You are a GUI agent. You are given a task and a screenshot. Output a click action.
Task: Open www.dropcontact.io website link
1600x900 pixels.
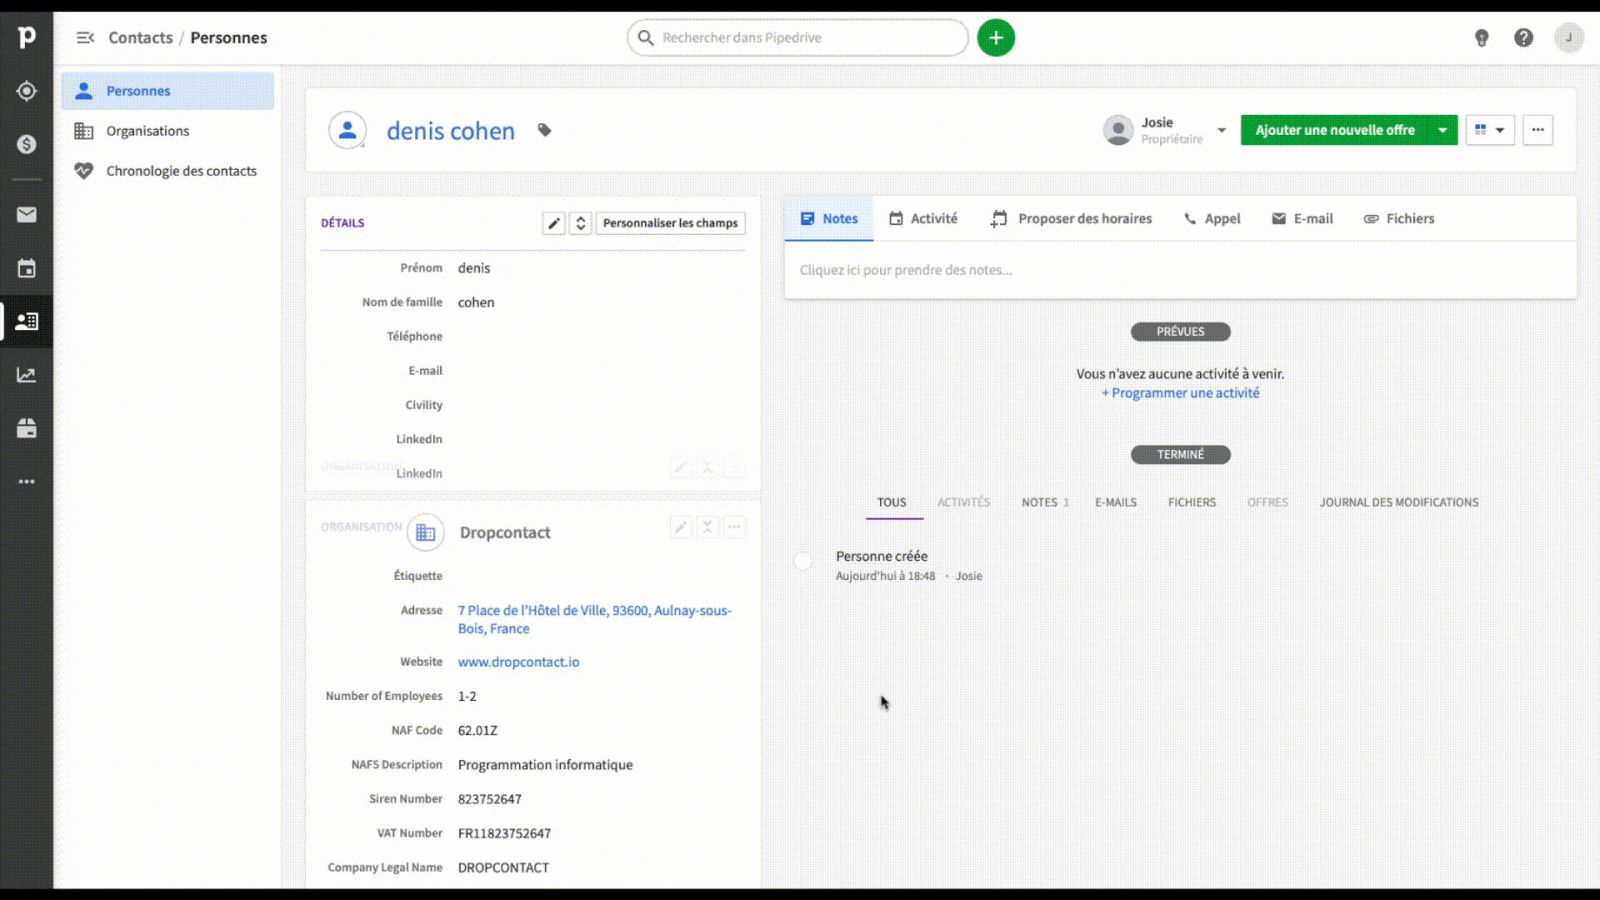tap(518, 662)
